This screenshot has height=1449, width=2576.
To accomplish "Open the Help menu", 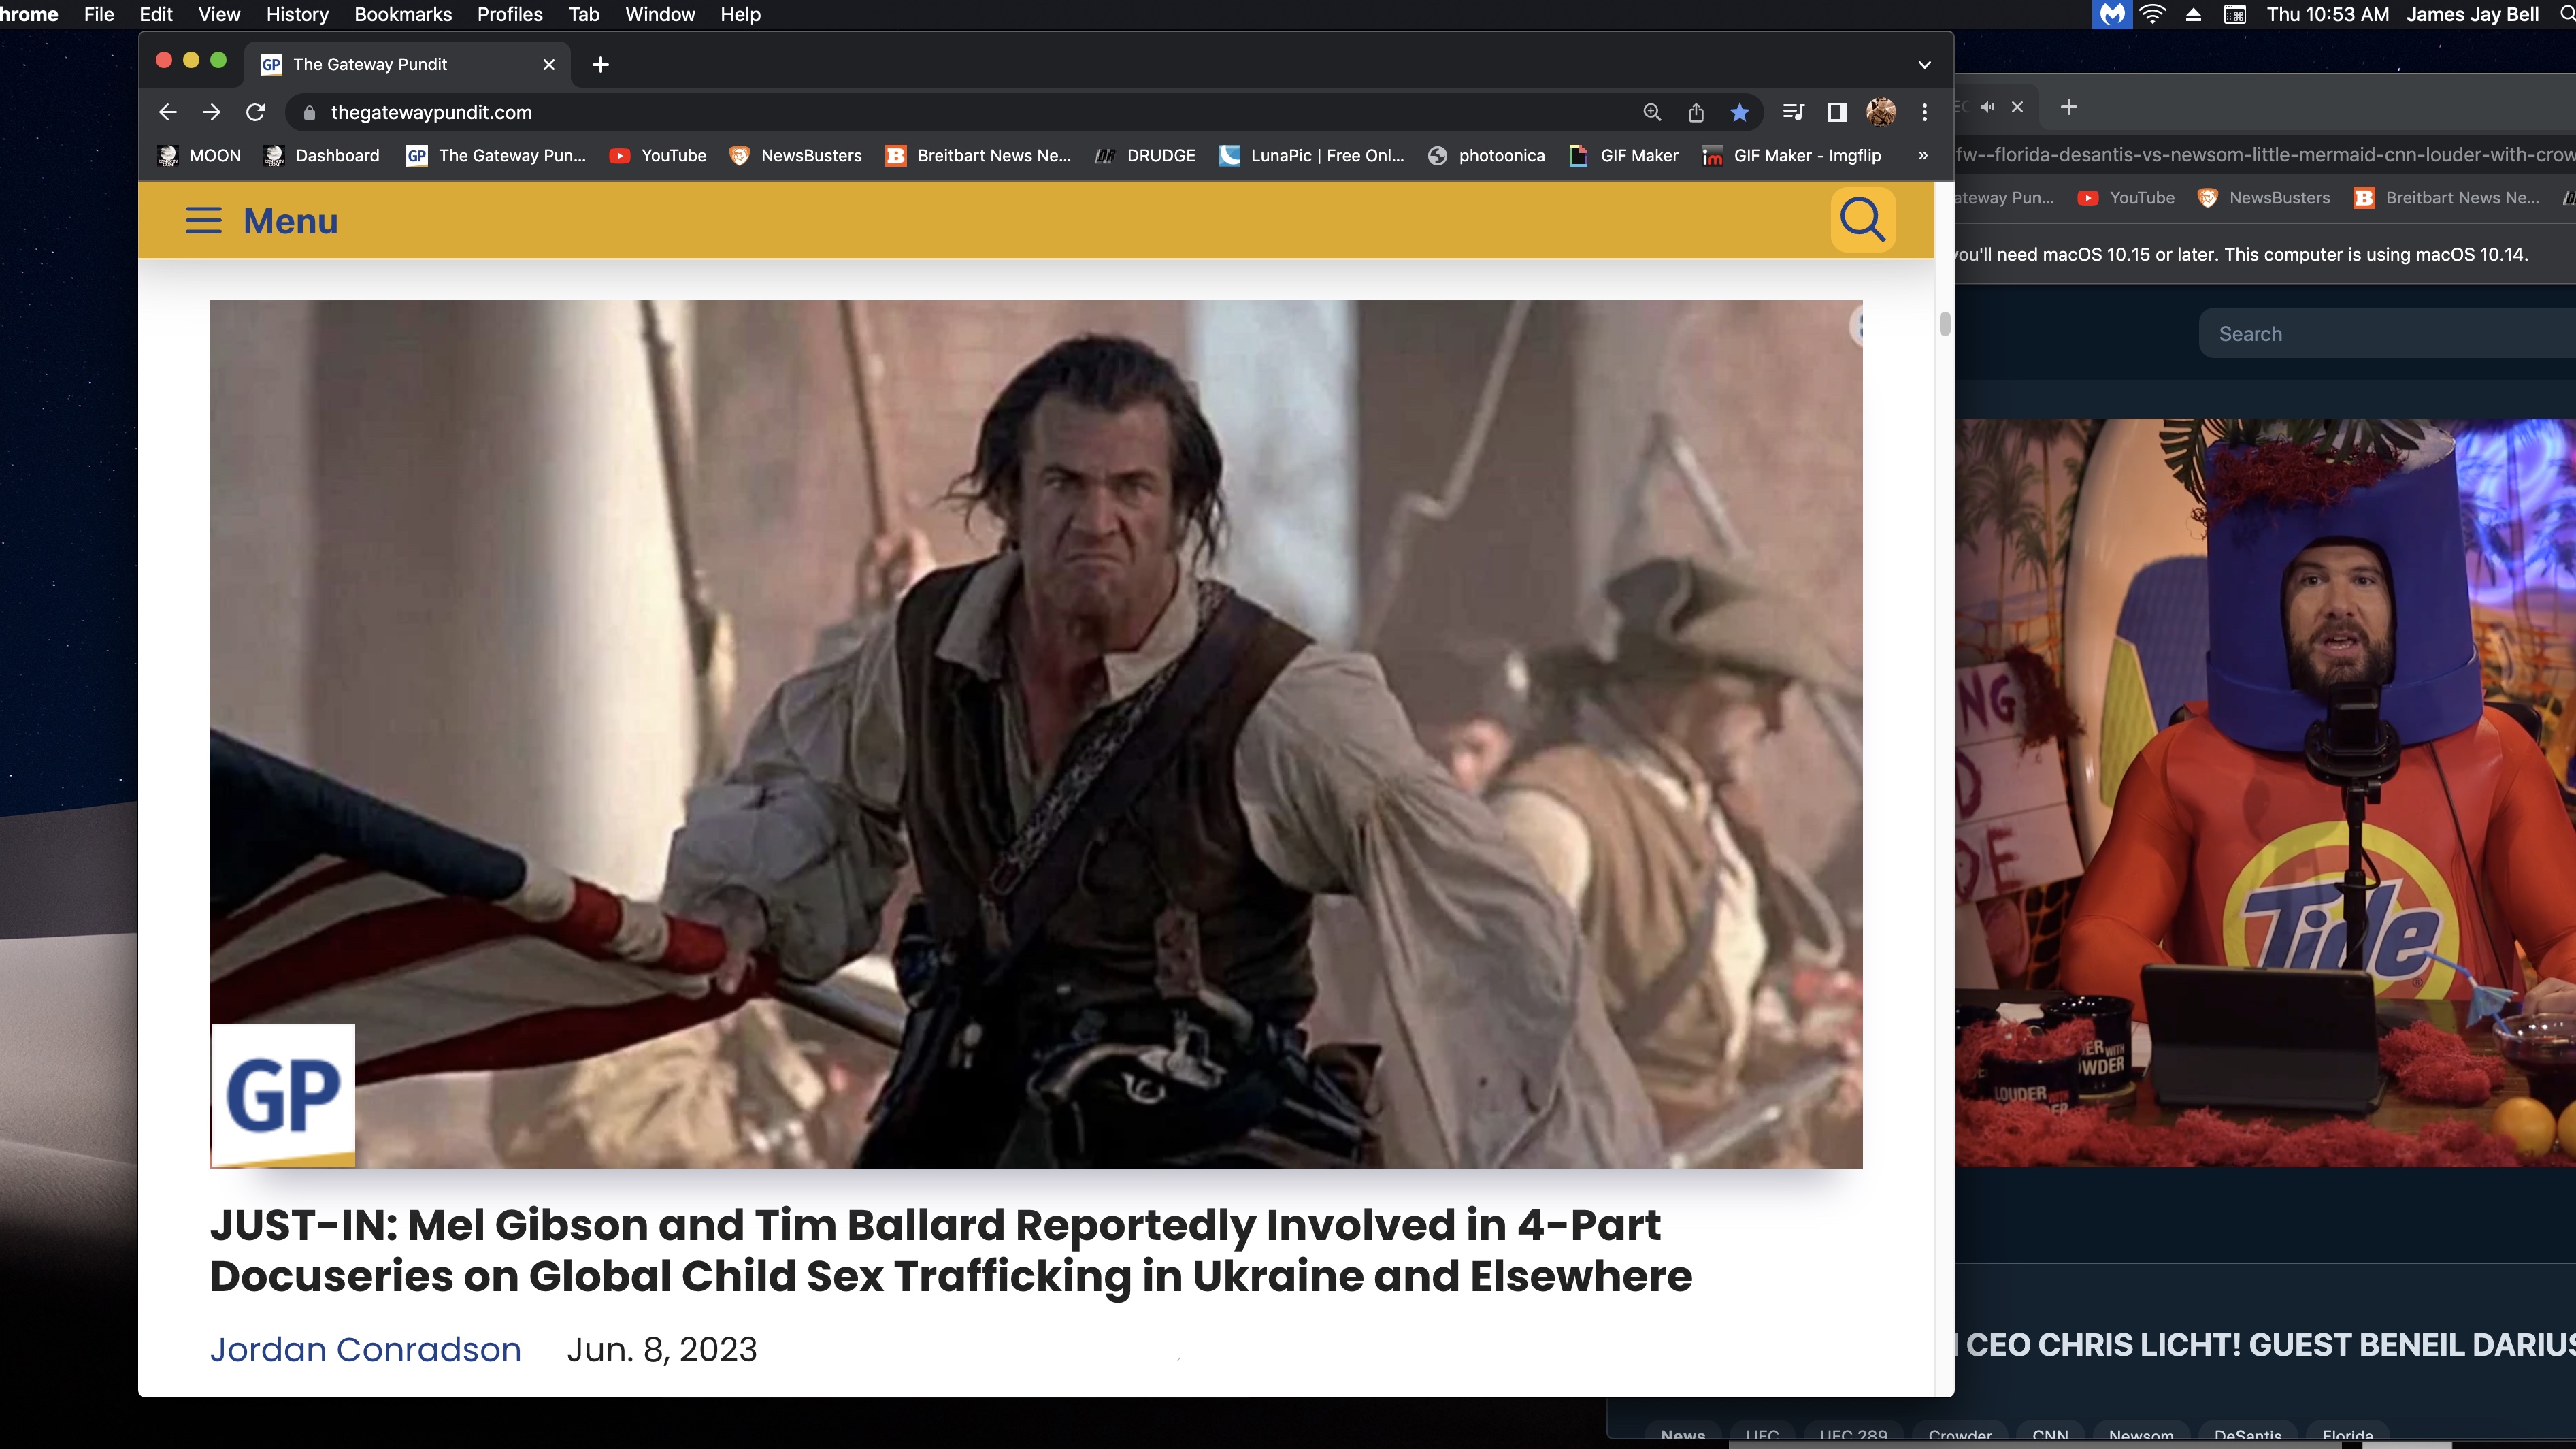I will pyautogui.click(x=741, y=14).
